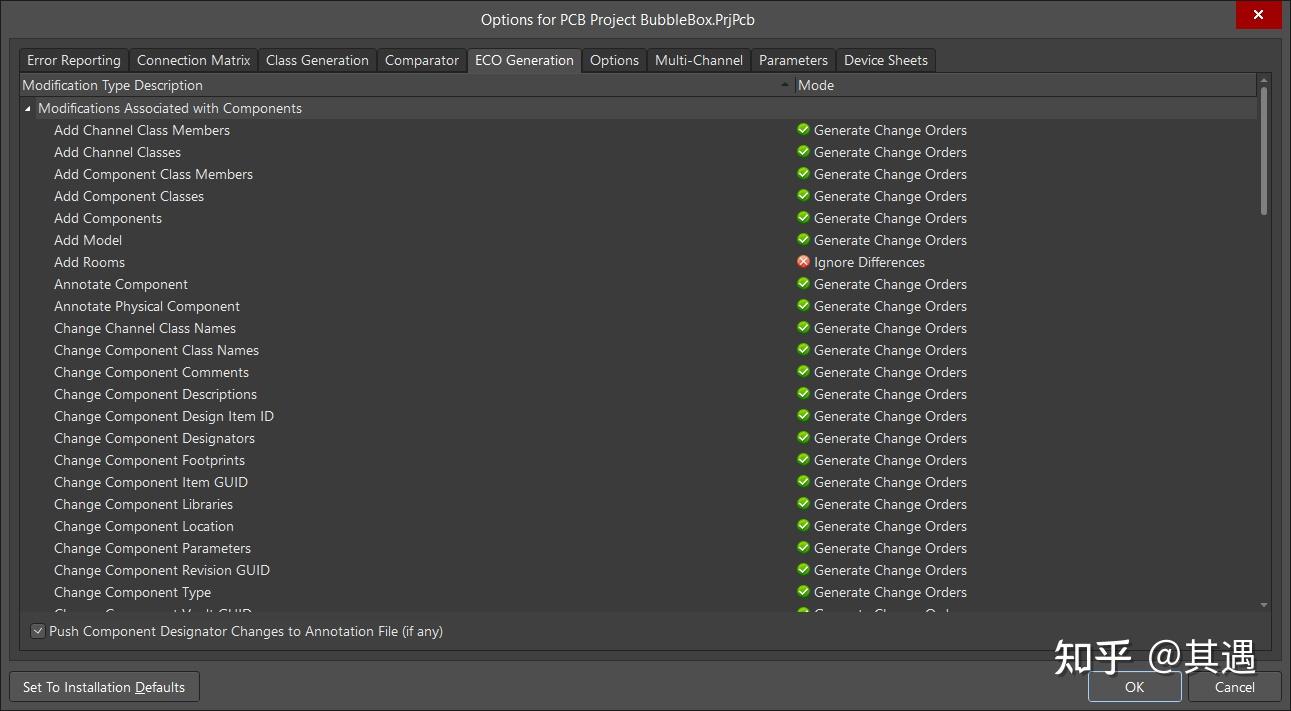The width and height of the screenshot is (1291, 711).
Task: Select Change Component Class Names row
Action: tap(638, 350)
